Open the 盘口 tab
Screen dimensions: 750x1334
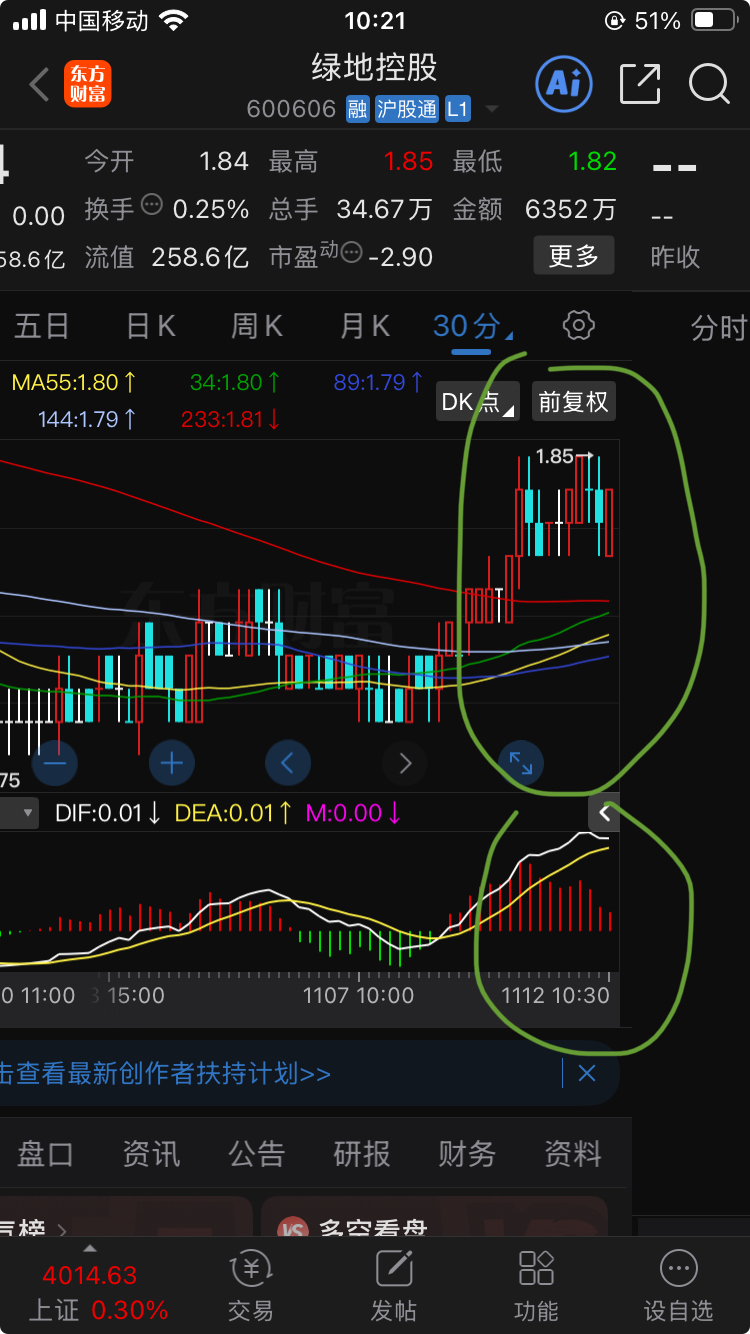click(x=45, y=1154)
